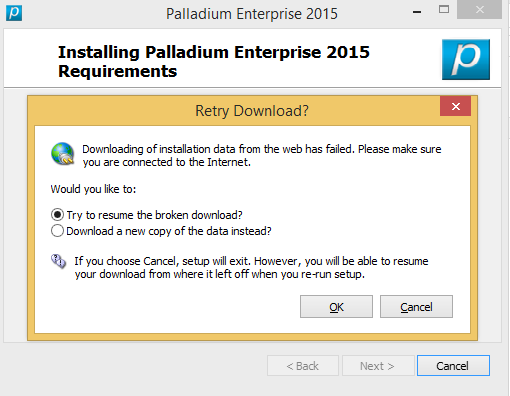Close the Palladium Enterprise 2015 installer window

coord(479,10)
